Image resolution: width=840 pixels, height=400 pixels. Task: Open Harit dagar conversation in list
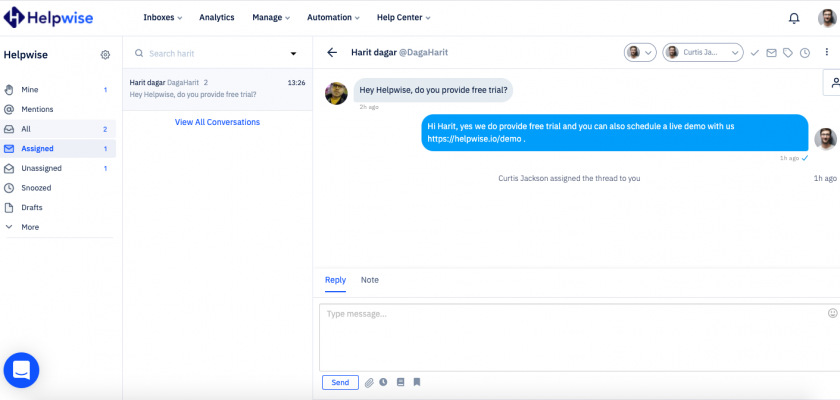[x=218, y=89]
